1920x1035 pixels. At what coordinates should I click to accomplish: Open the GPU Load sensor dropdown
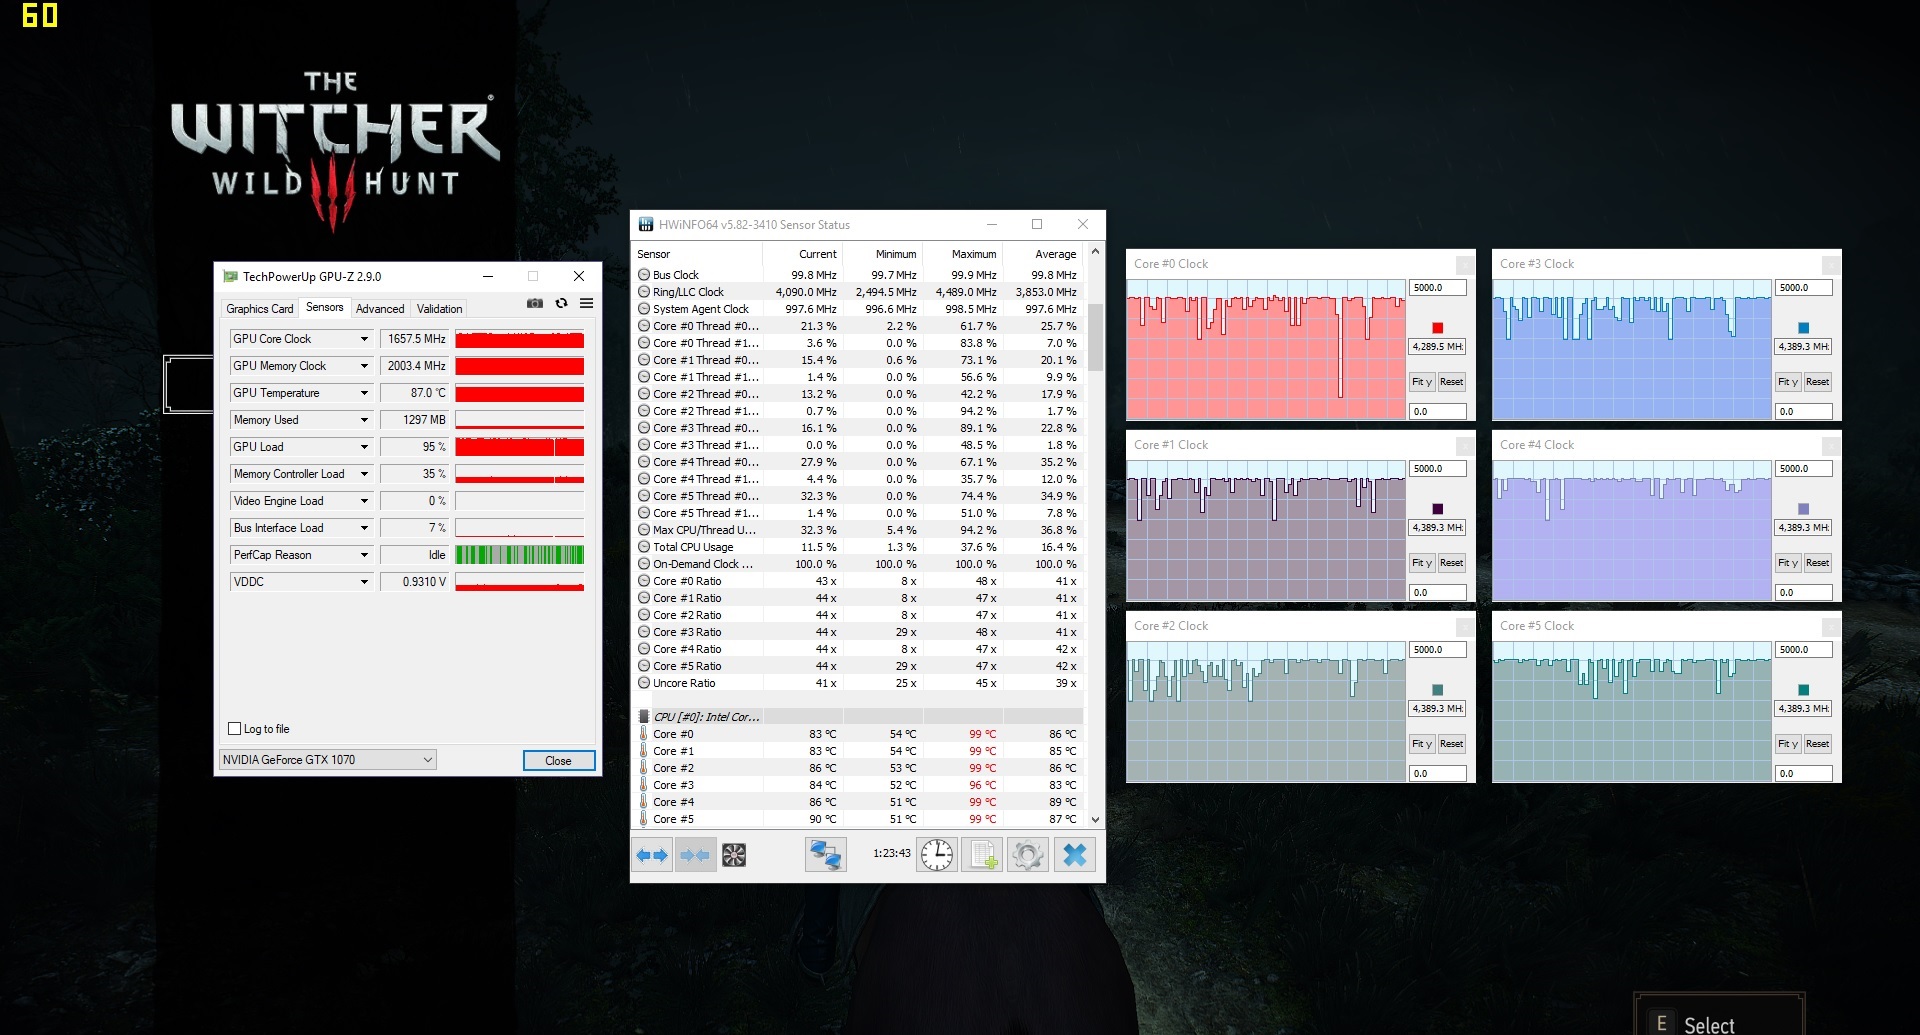364,447
